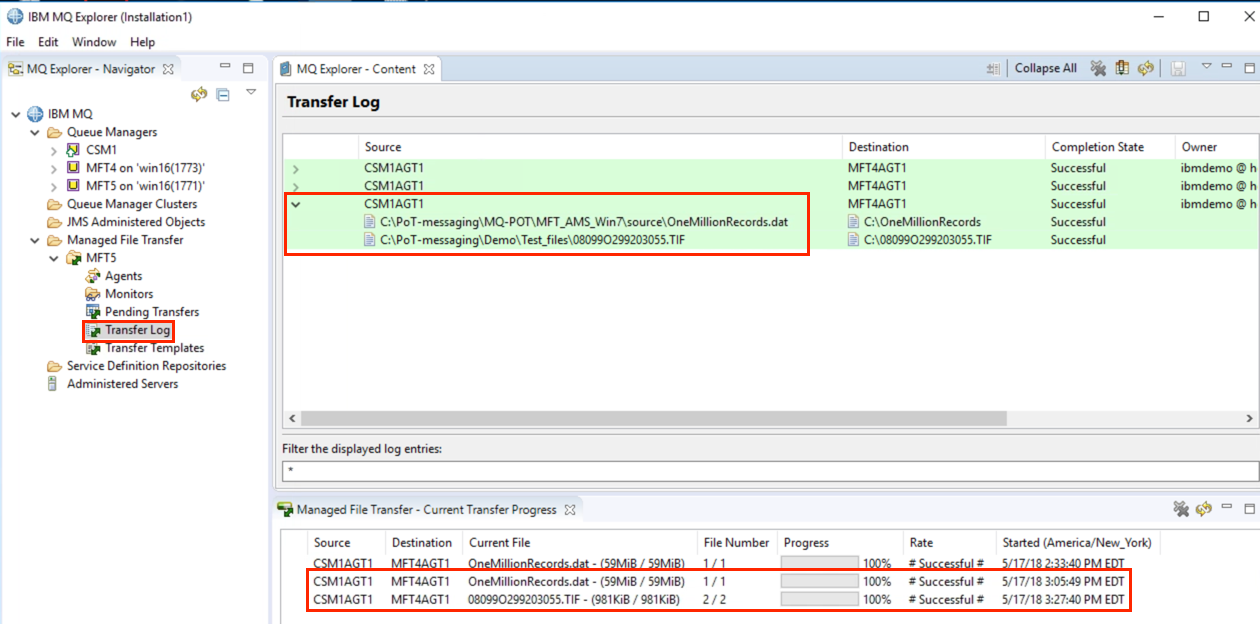Expand the second CSM1AGT1 transfer log row
The image size is (1260, 624).
(x=295, y=187)
